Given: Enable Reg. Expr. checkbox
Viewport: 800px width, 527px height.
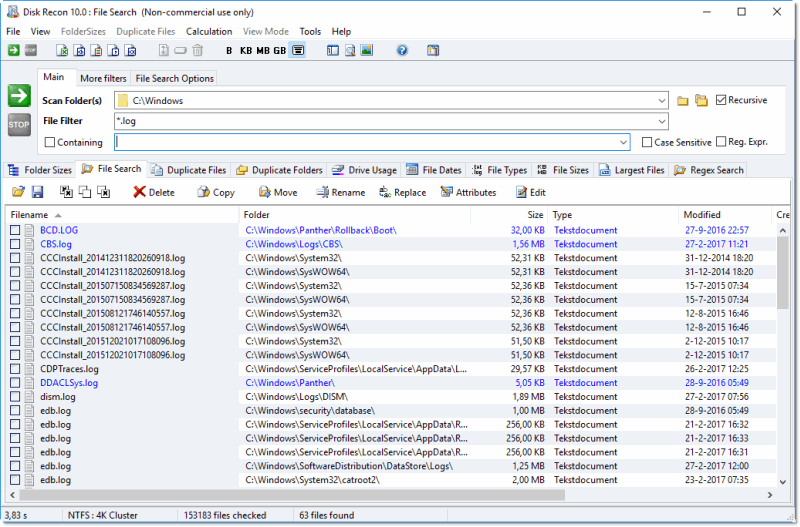Looking at the screenshot, I should (x=721, y=142).
